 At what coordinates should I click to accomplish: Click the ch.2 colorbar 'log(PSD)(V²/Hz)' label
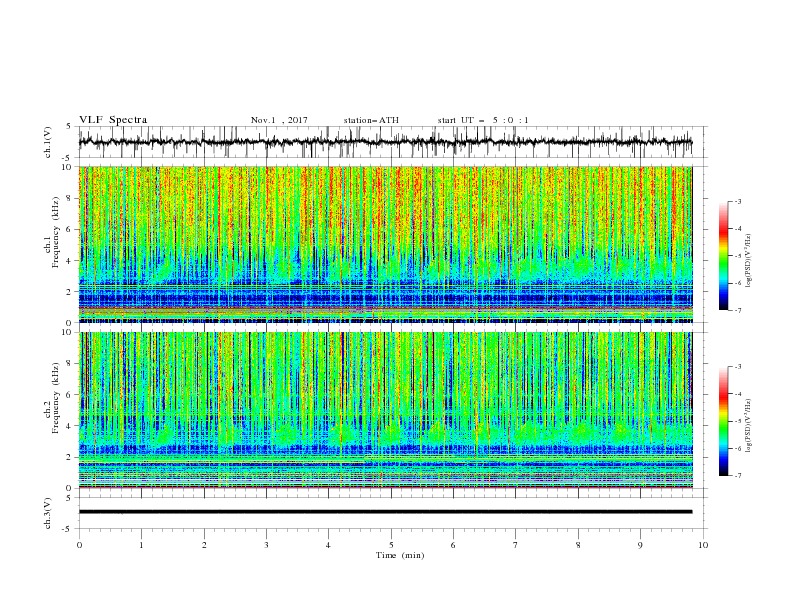click(x=750, y=425)
